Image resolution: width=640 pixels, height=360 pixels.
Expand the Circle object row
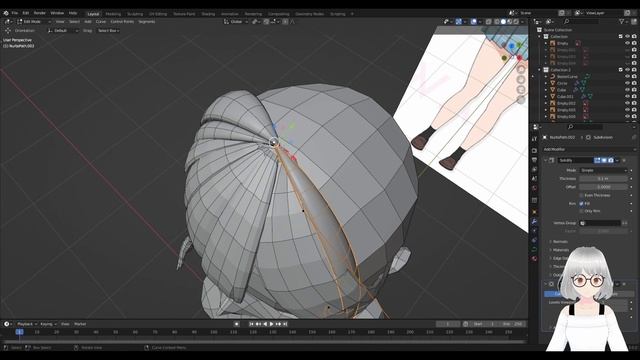pos(546,83)
